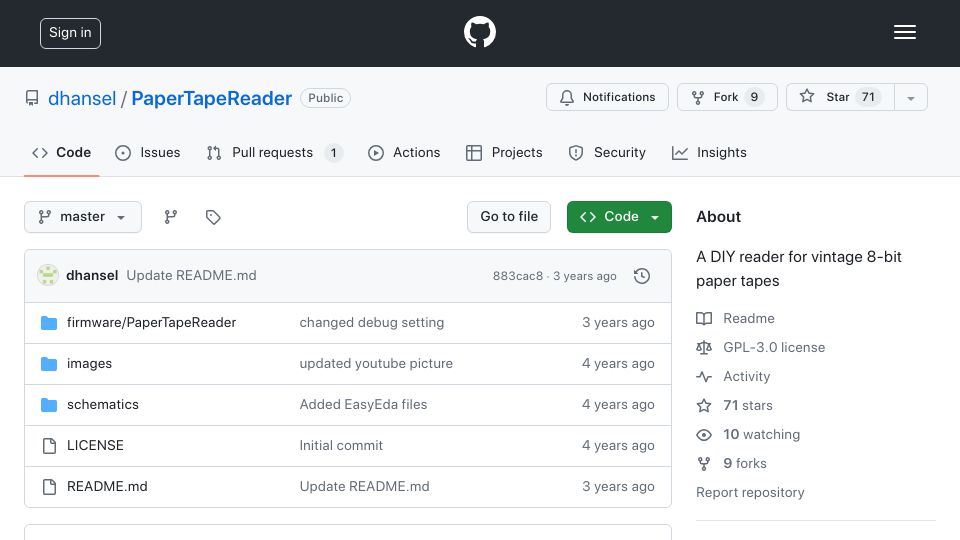The width and height of the screenshot is (960, 540).
Task: Click the repository book icon beside dhansel
Action: (32, 98)
